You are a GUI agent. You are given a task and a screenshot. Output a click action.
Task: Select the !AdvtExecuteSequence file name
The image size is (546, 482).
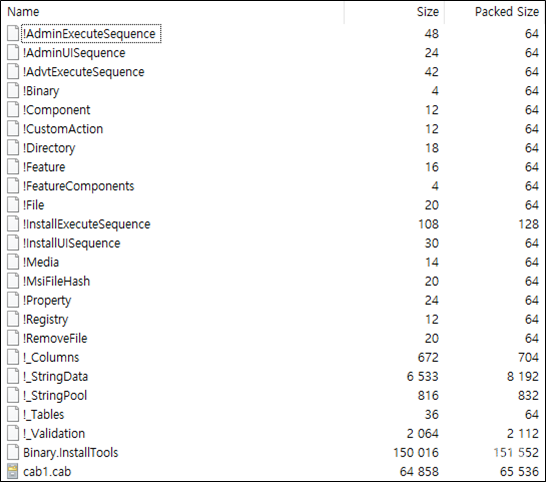[x=84, y=72]
